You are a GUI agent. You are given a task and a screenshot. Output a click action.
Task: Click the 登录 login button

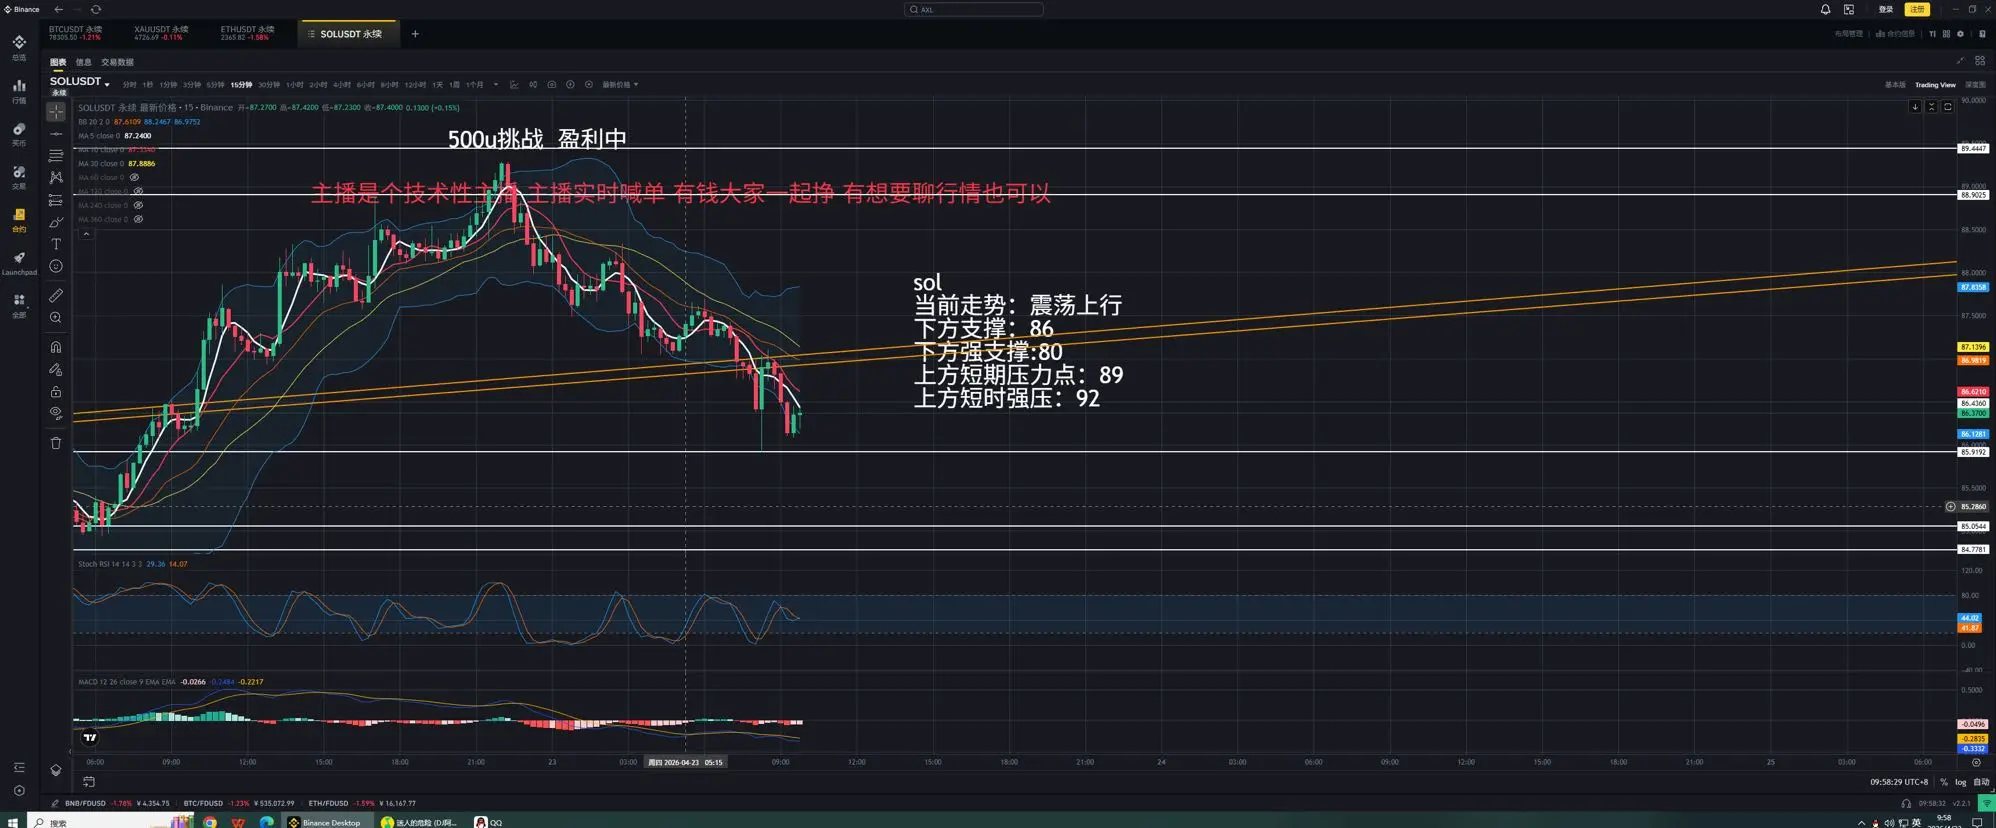(1886, 9)
